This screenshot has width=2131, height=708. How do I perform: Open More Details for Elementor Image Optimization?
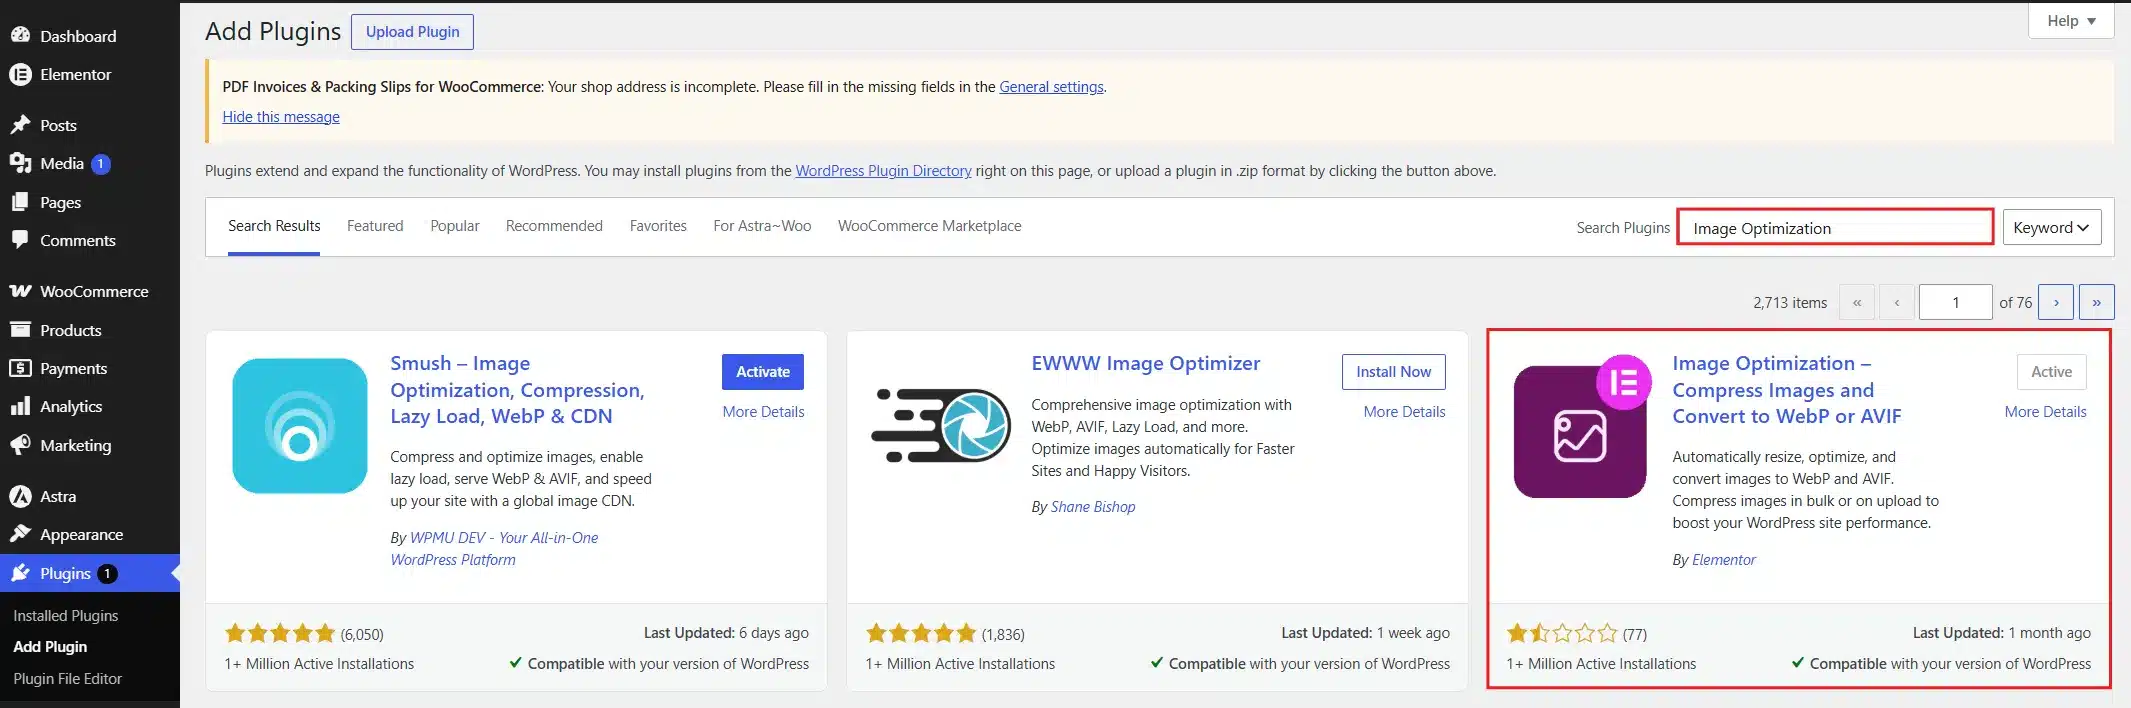coord(2045,412)
